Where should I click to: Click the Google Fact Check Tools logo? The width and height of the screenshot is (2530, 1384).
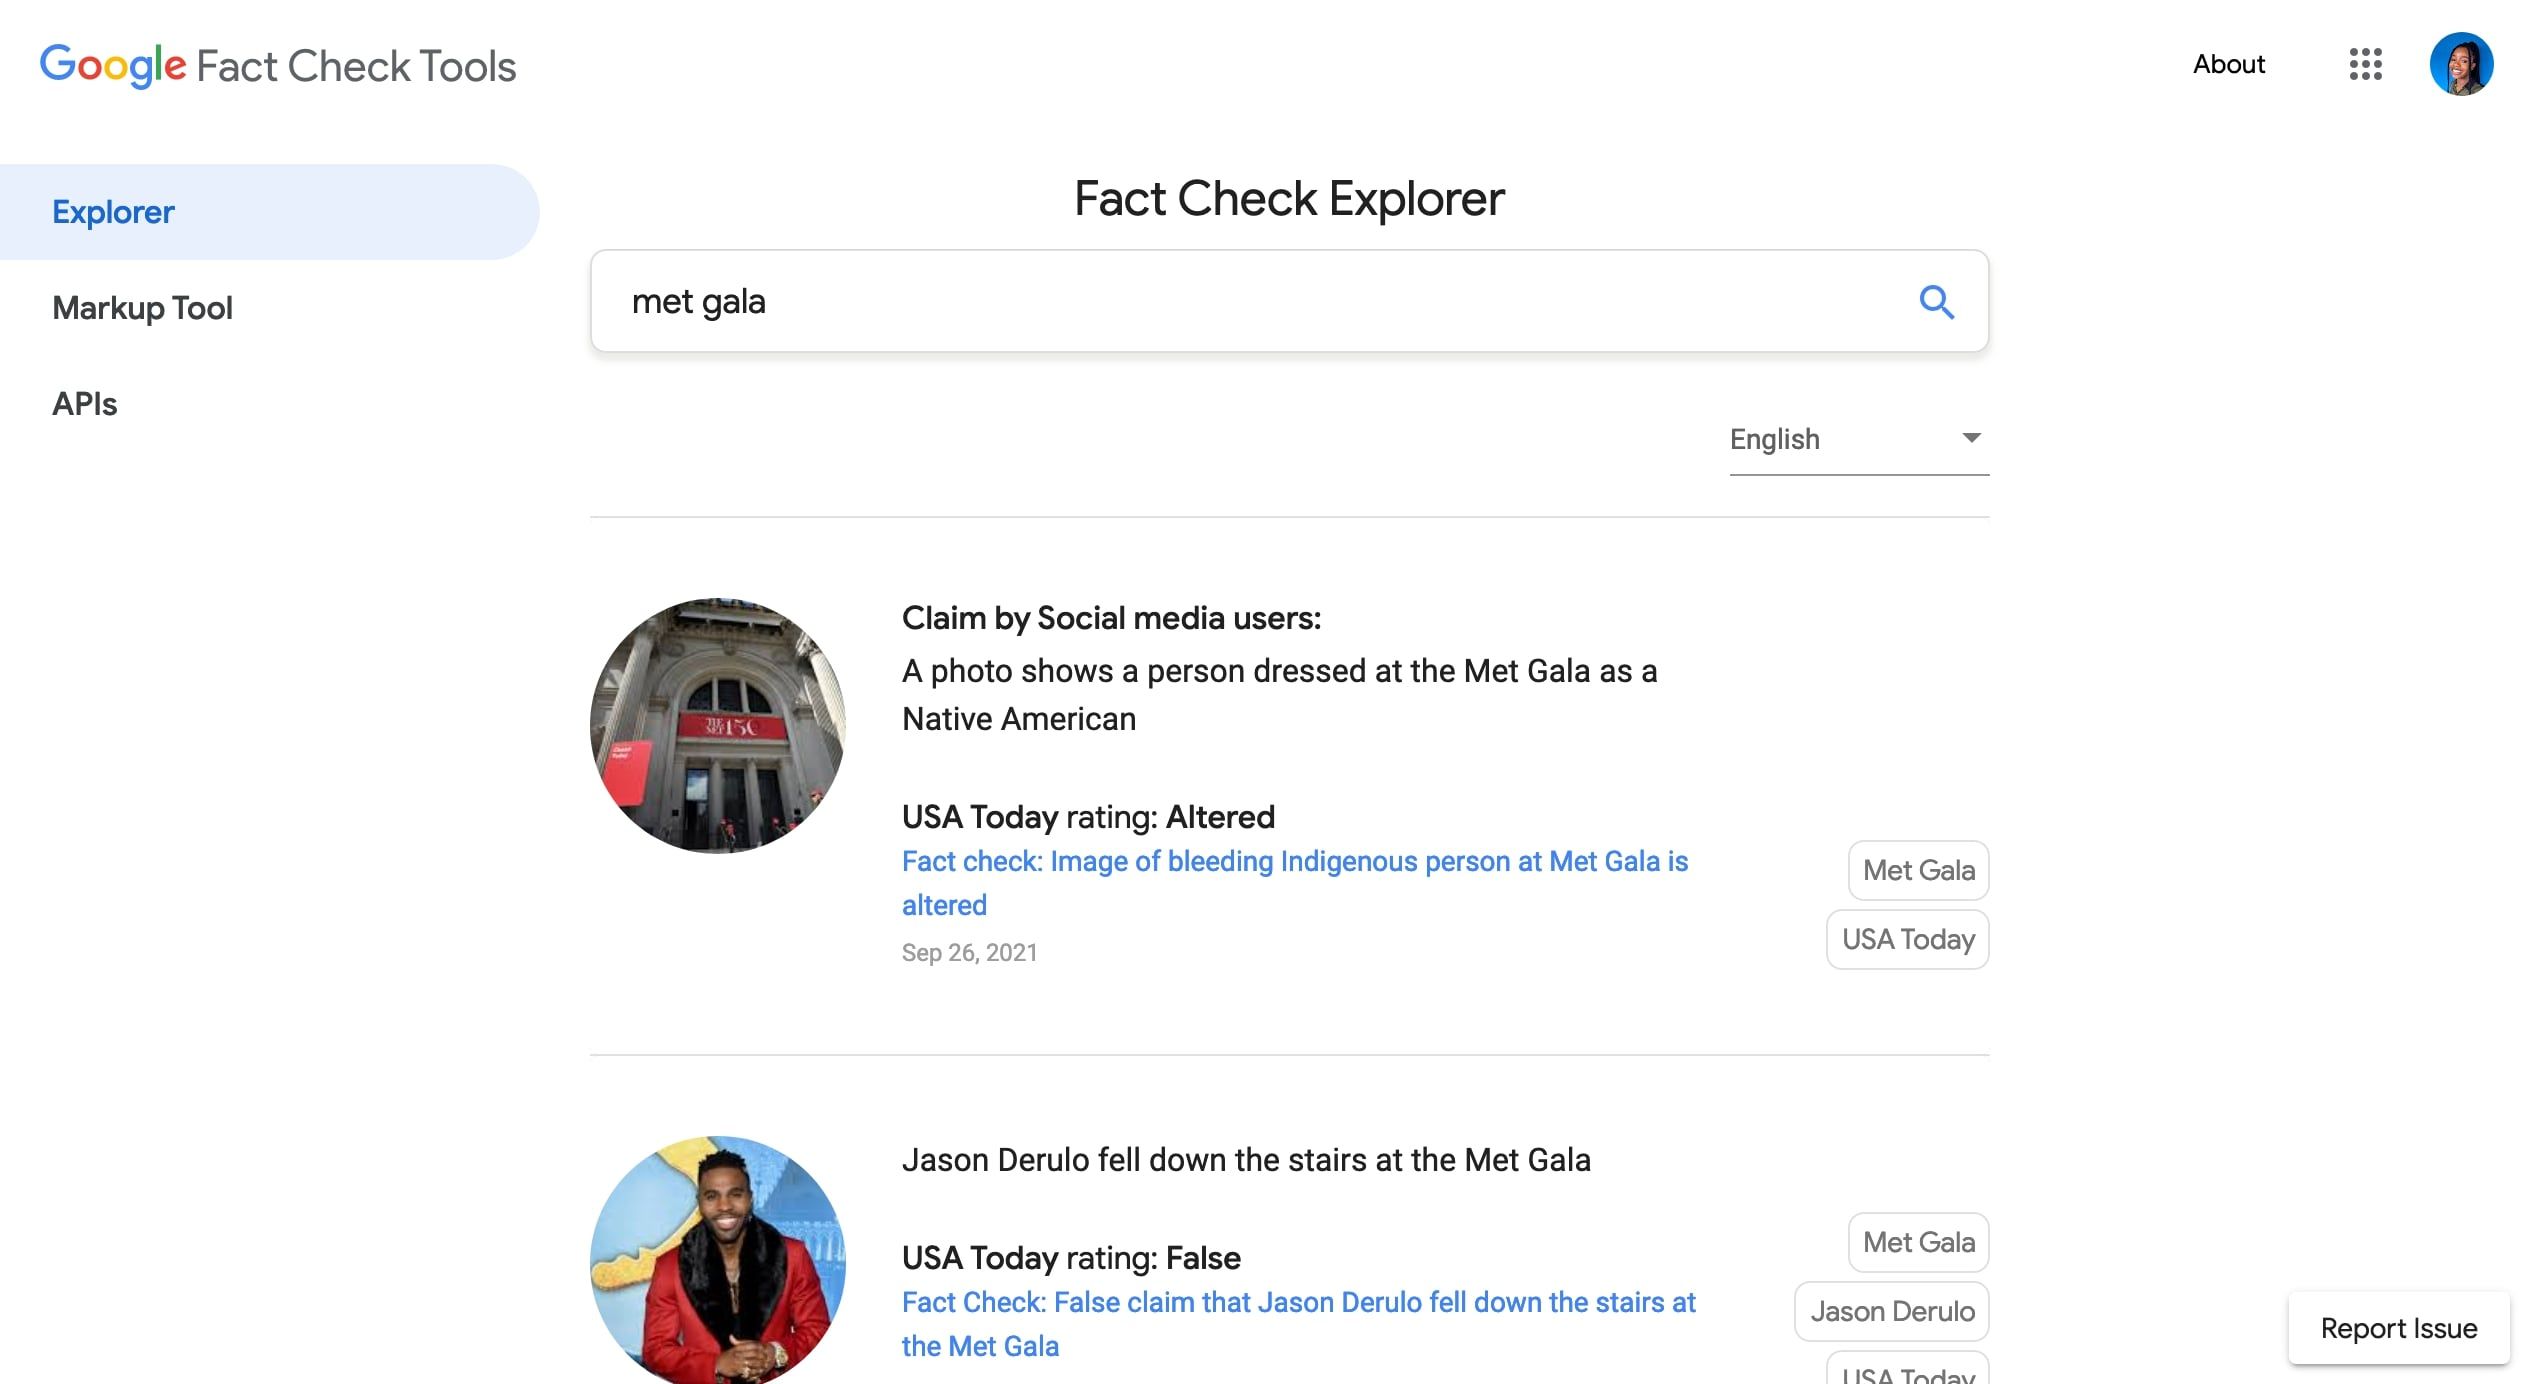coord(278,64)
